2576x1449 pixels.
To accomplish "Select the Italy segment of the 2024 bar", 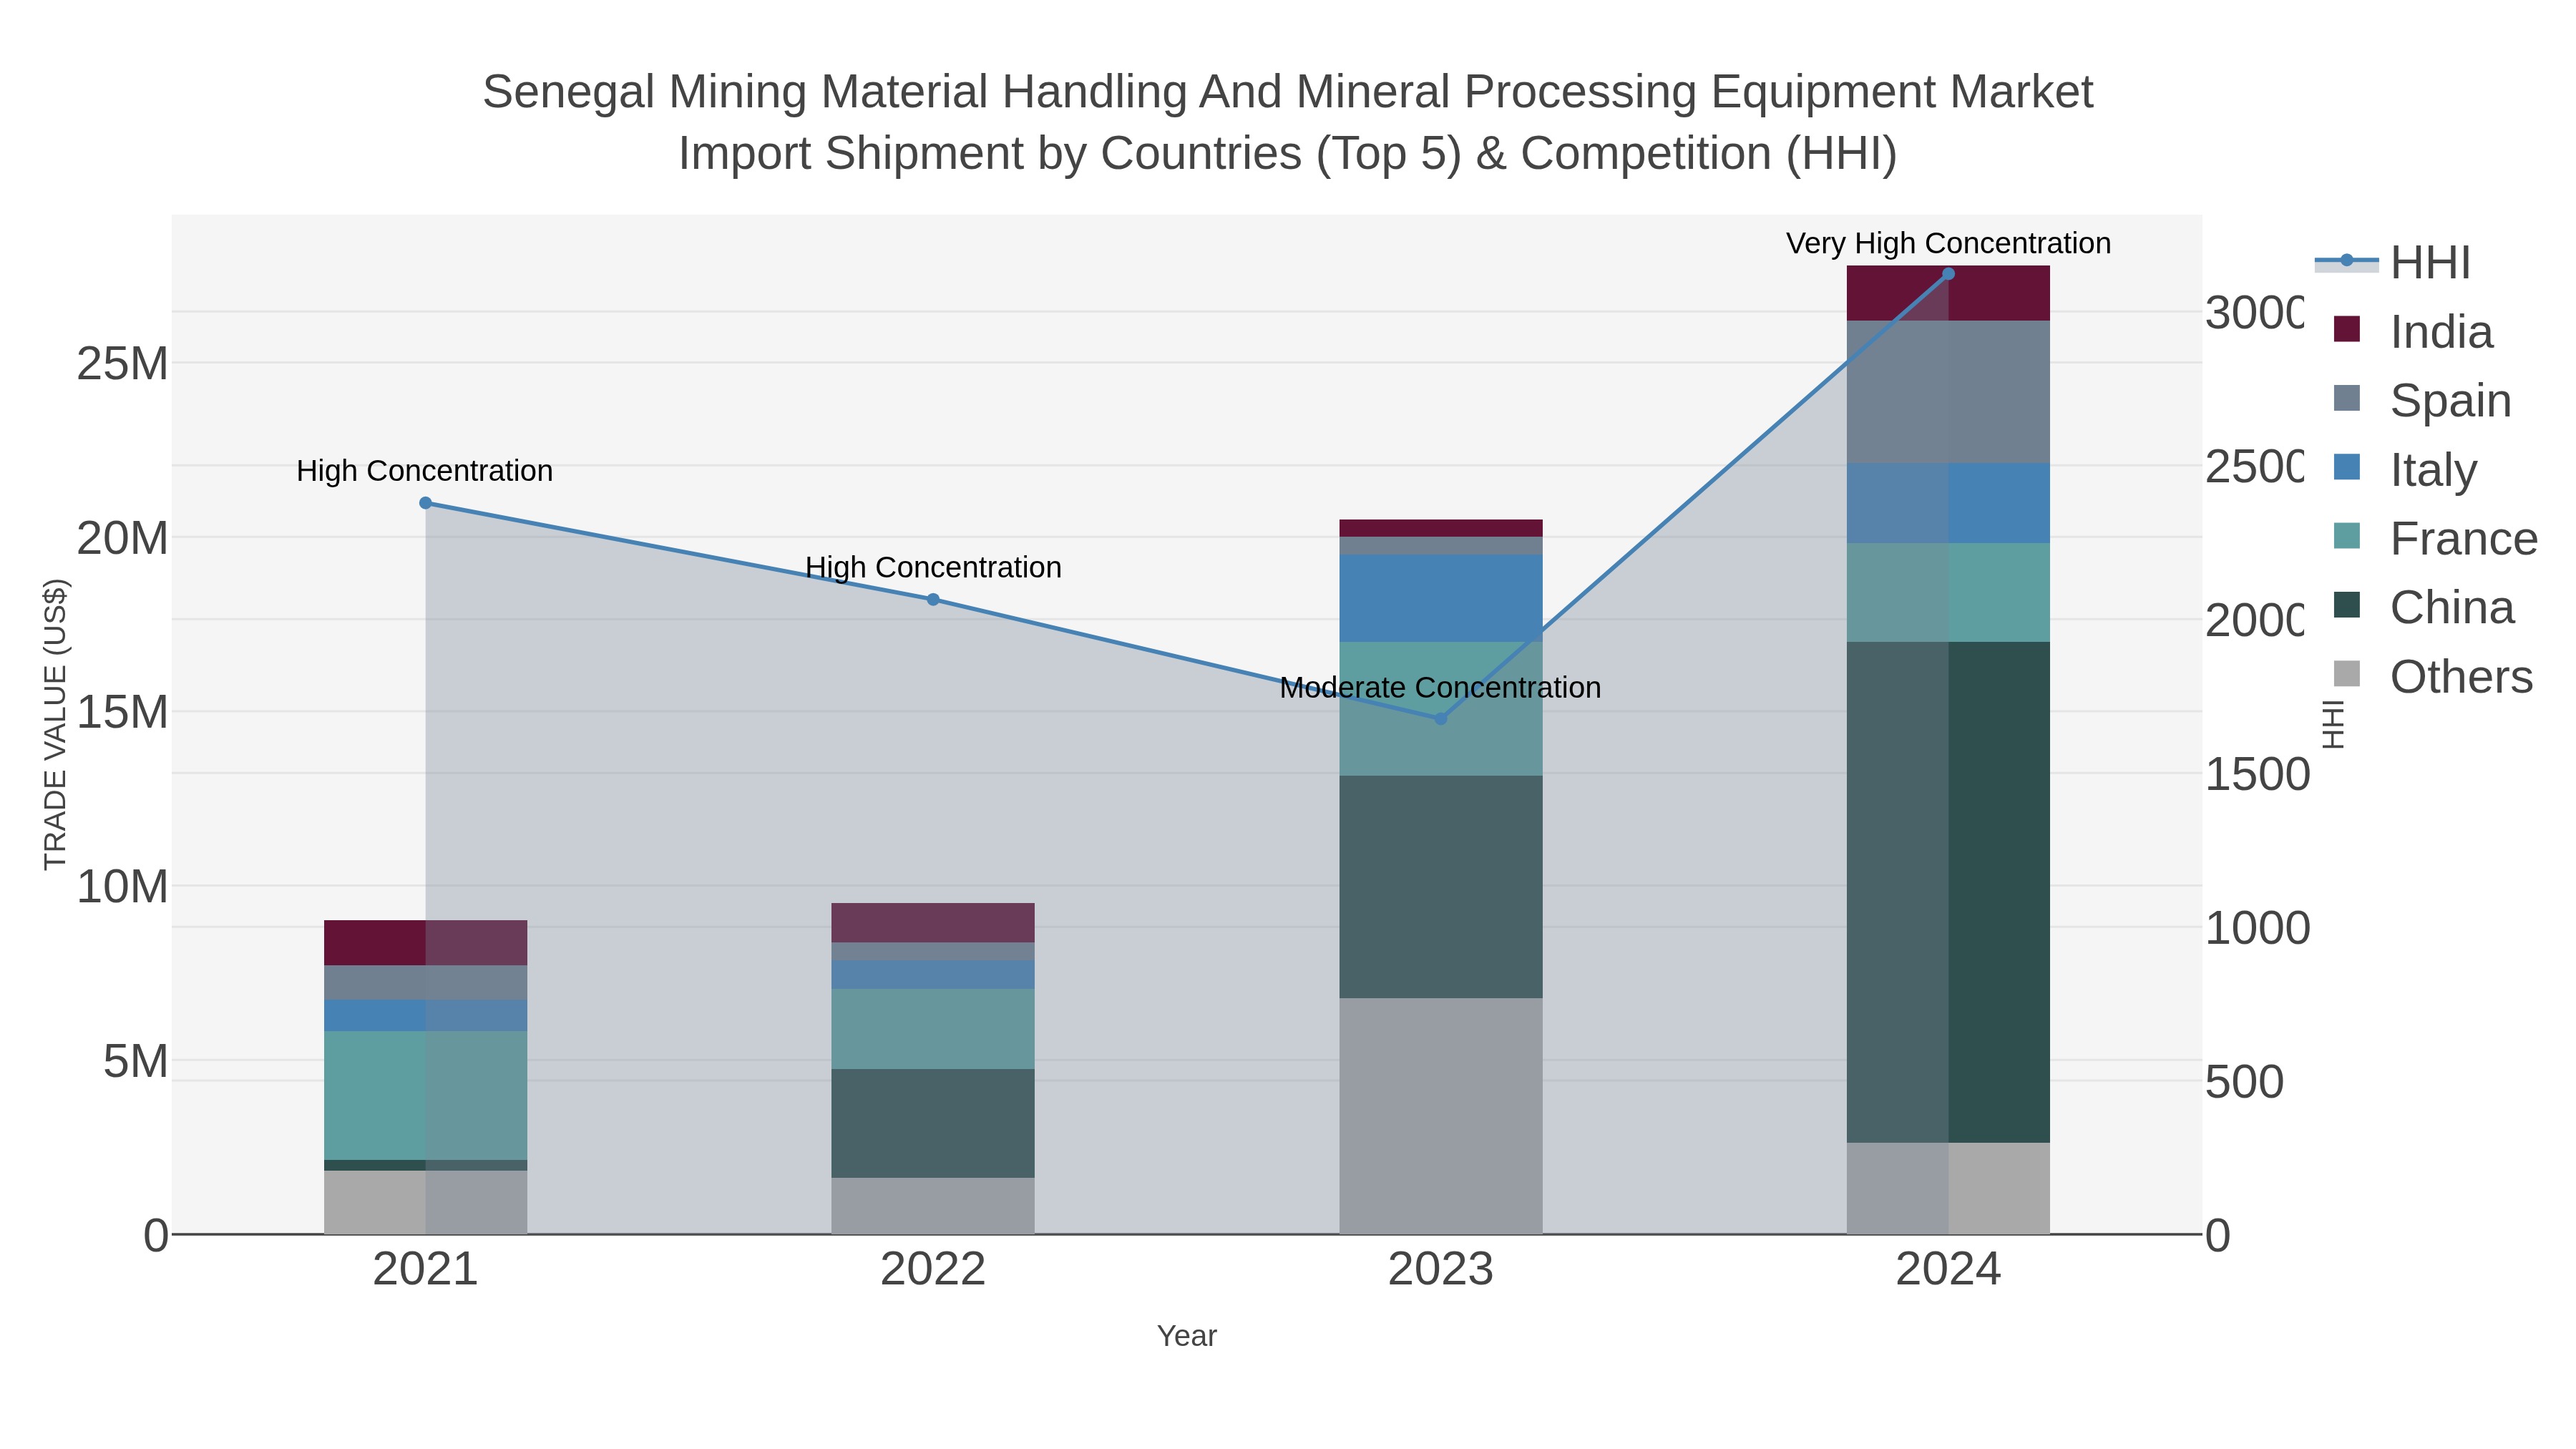I will point(1948,504).
